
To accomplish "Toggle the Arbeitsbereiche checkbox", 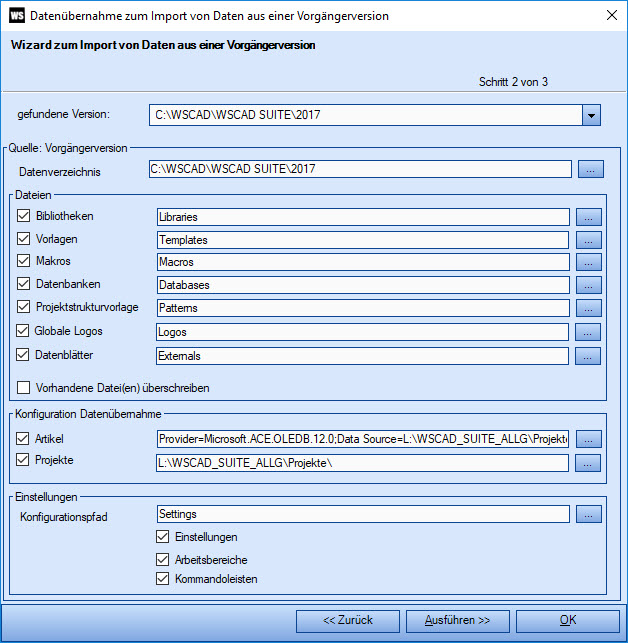I will click(x=162, y=559).
